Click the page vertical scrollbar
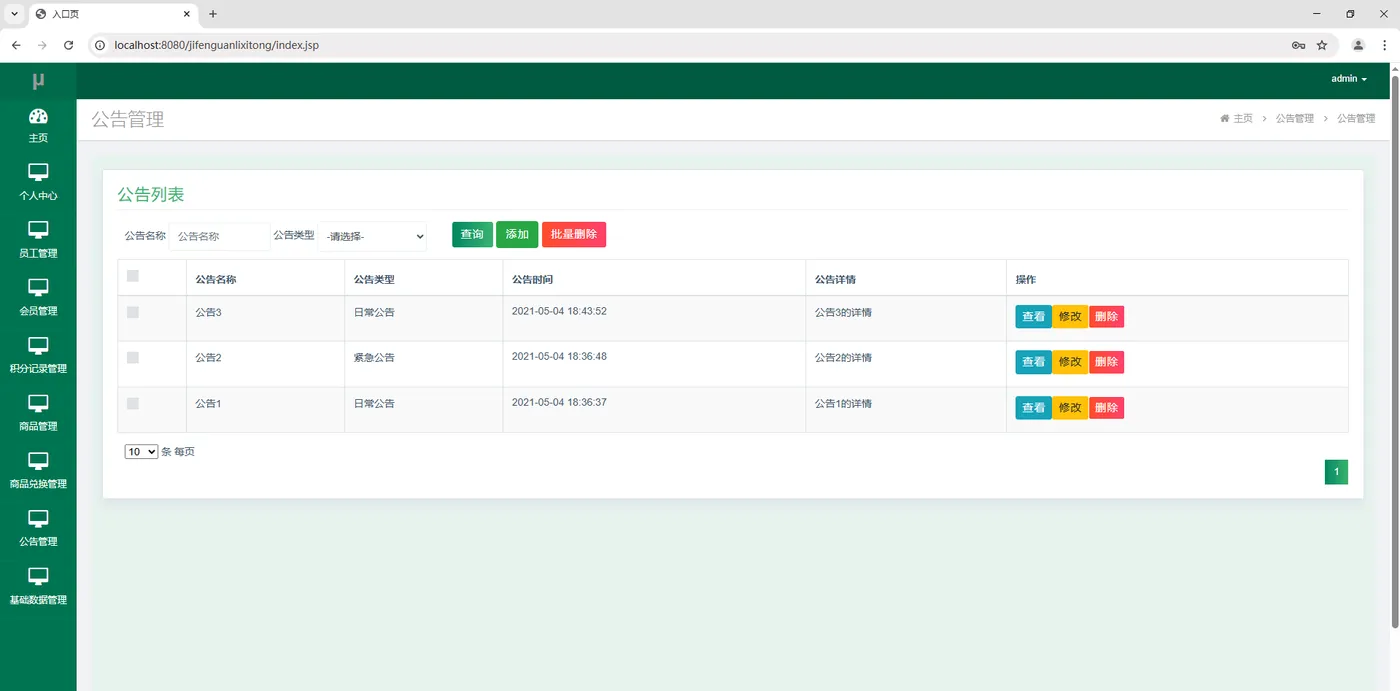This screenshot has width=1400, height=691. click(1395, 350)
